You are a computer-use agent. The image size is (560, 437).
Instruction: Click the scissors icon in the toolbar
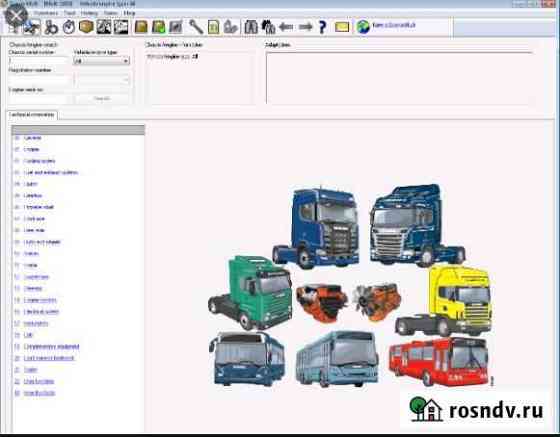tap(51, 27)
